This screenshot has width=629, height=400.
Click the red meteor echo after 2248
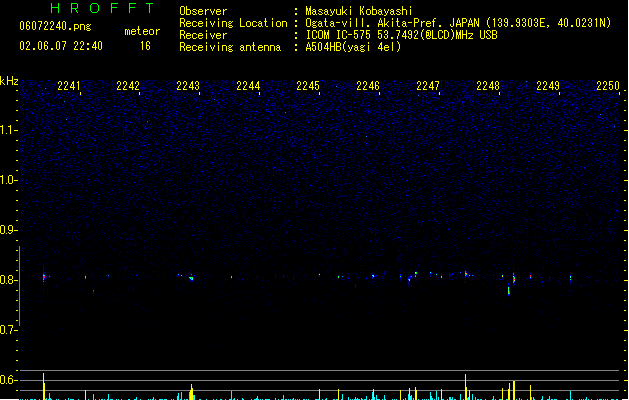513,279
